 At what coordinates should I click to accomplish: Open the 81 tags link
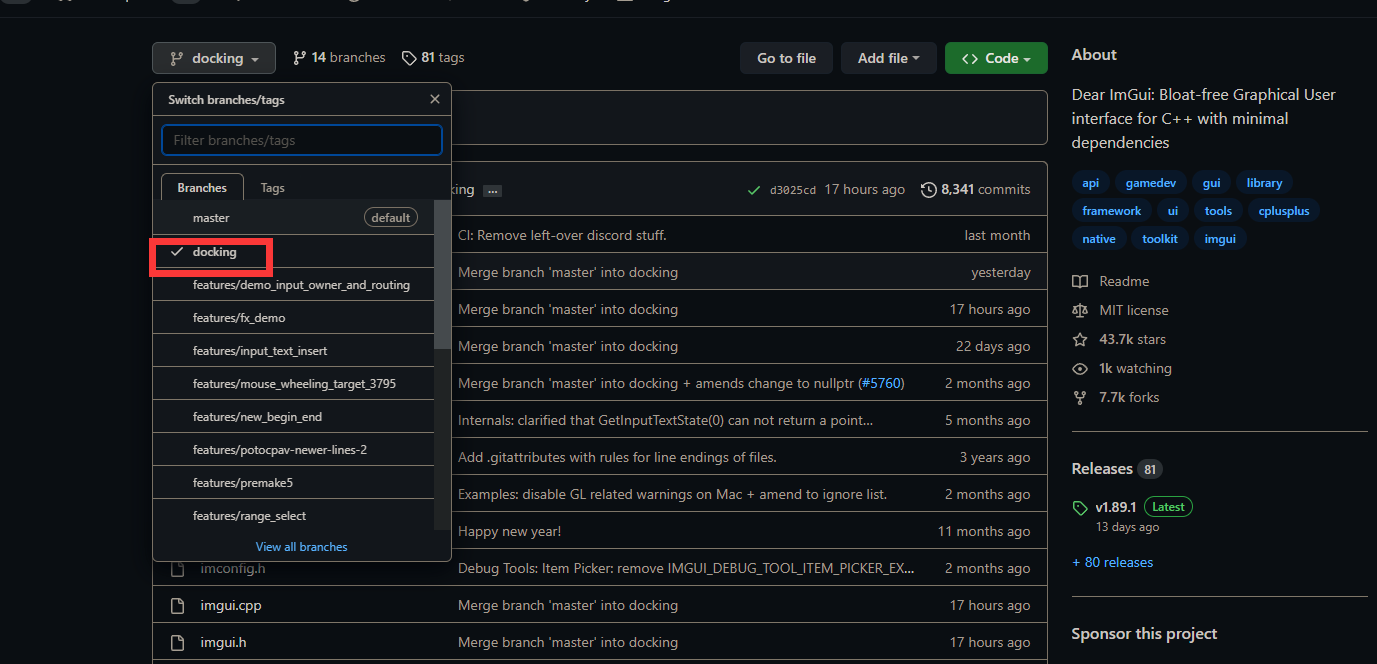[x=433, y=58]
